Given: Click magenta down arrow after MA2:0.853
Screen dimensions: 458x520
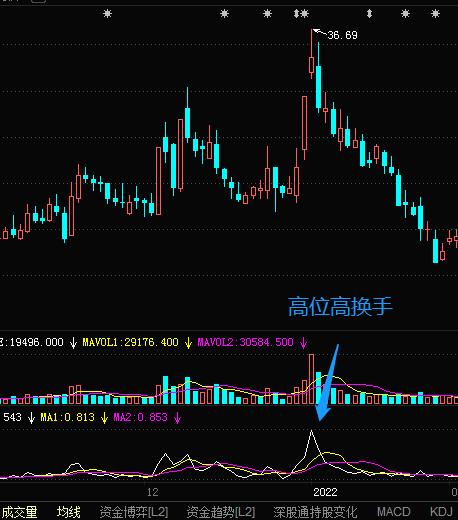Looking at the screenshot, I should pyautogui.click(x=177, y=417).
